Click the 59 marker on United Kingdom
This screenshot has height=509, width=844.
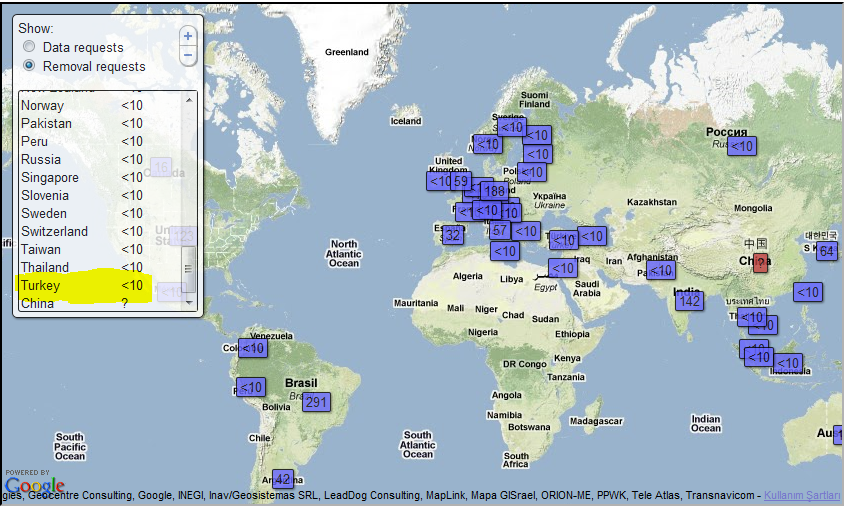click(x=461, y=181)
